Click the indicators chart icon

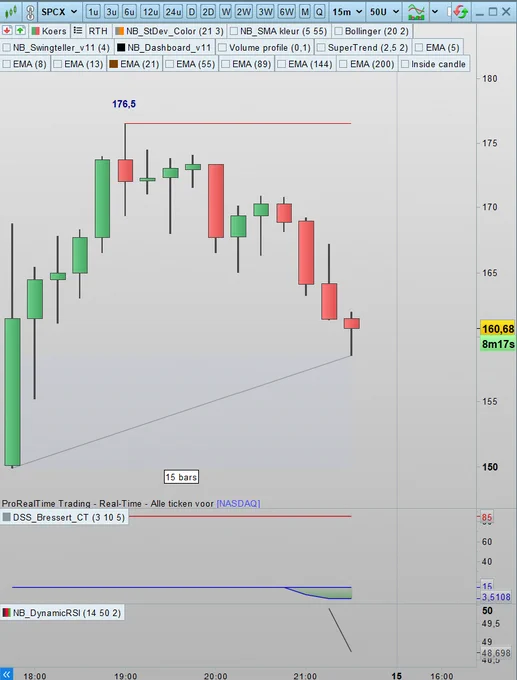click(416, 12)
